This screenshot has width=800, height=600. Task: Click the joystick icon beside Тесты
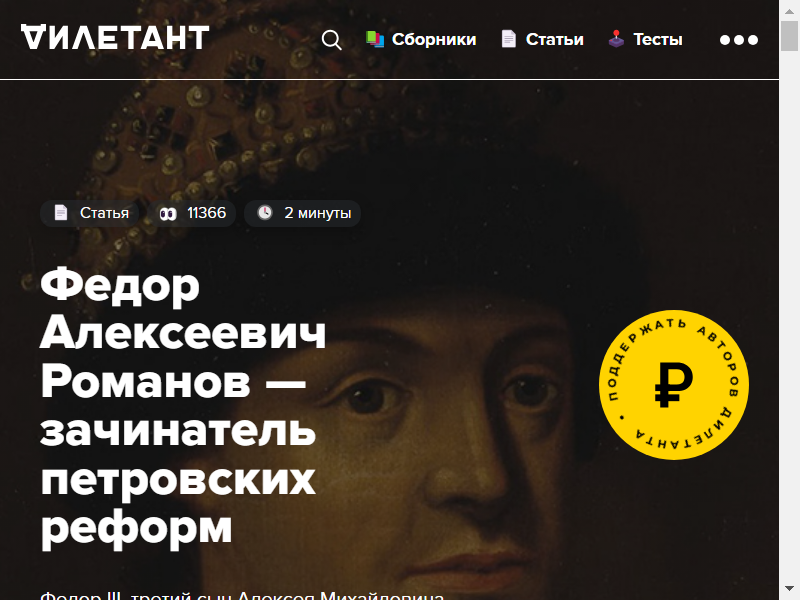(616, 39)
